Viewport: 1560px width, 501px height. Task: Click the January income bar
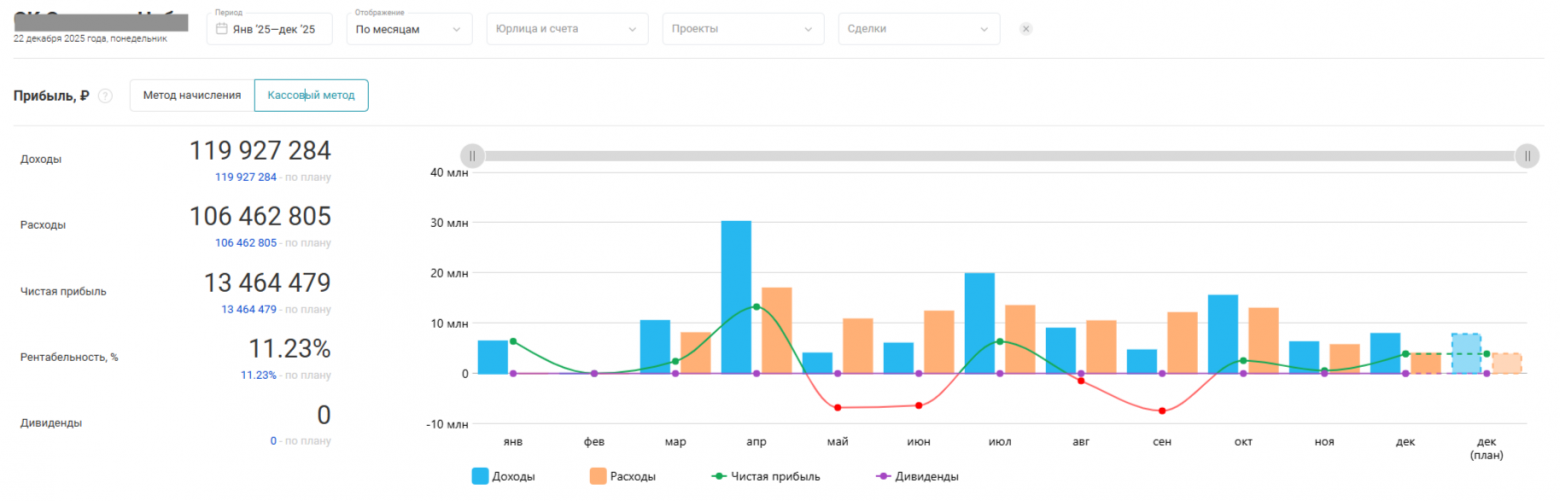(x=493, y=357)
